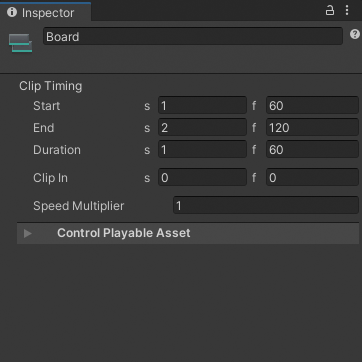Click the Speed Multiplier value field

click(x=266, y=206)
